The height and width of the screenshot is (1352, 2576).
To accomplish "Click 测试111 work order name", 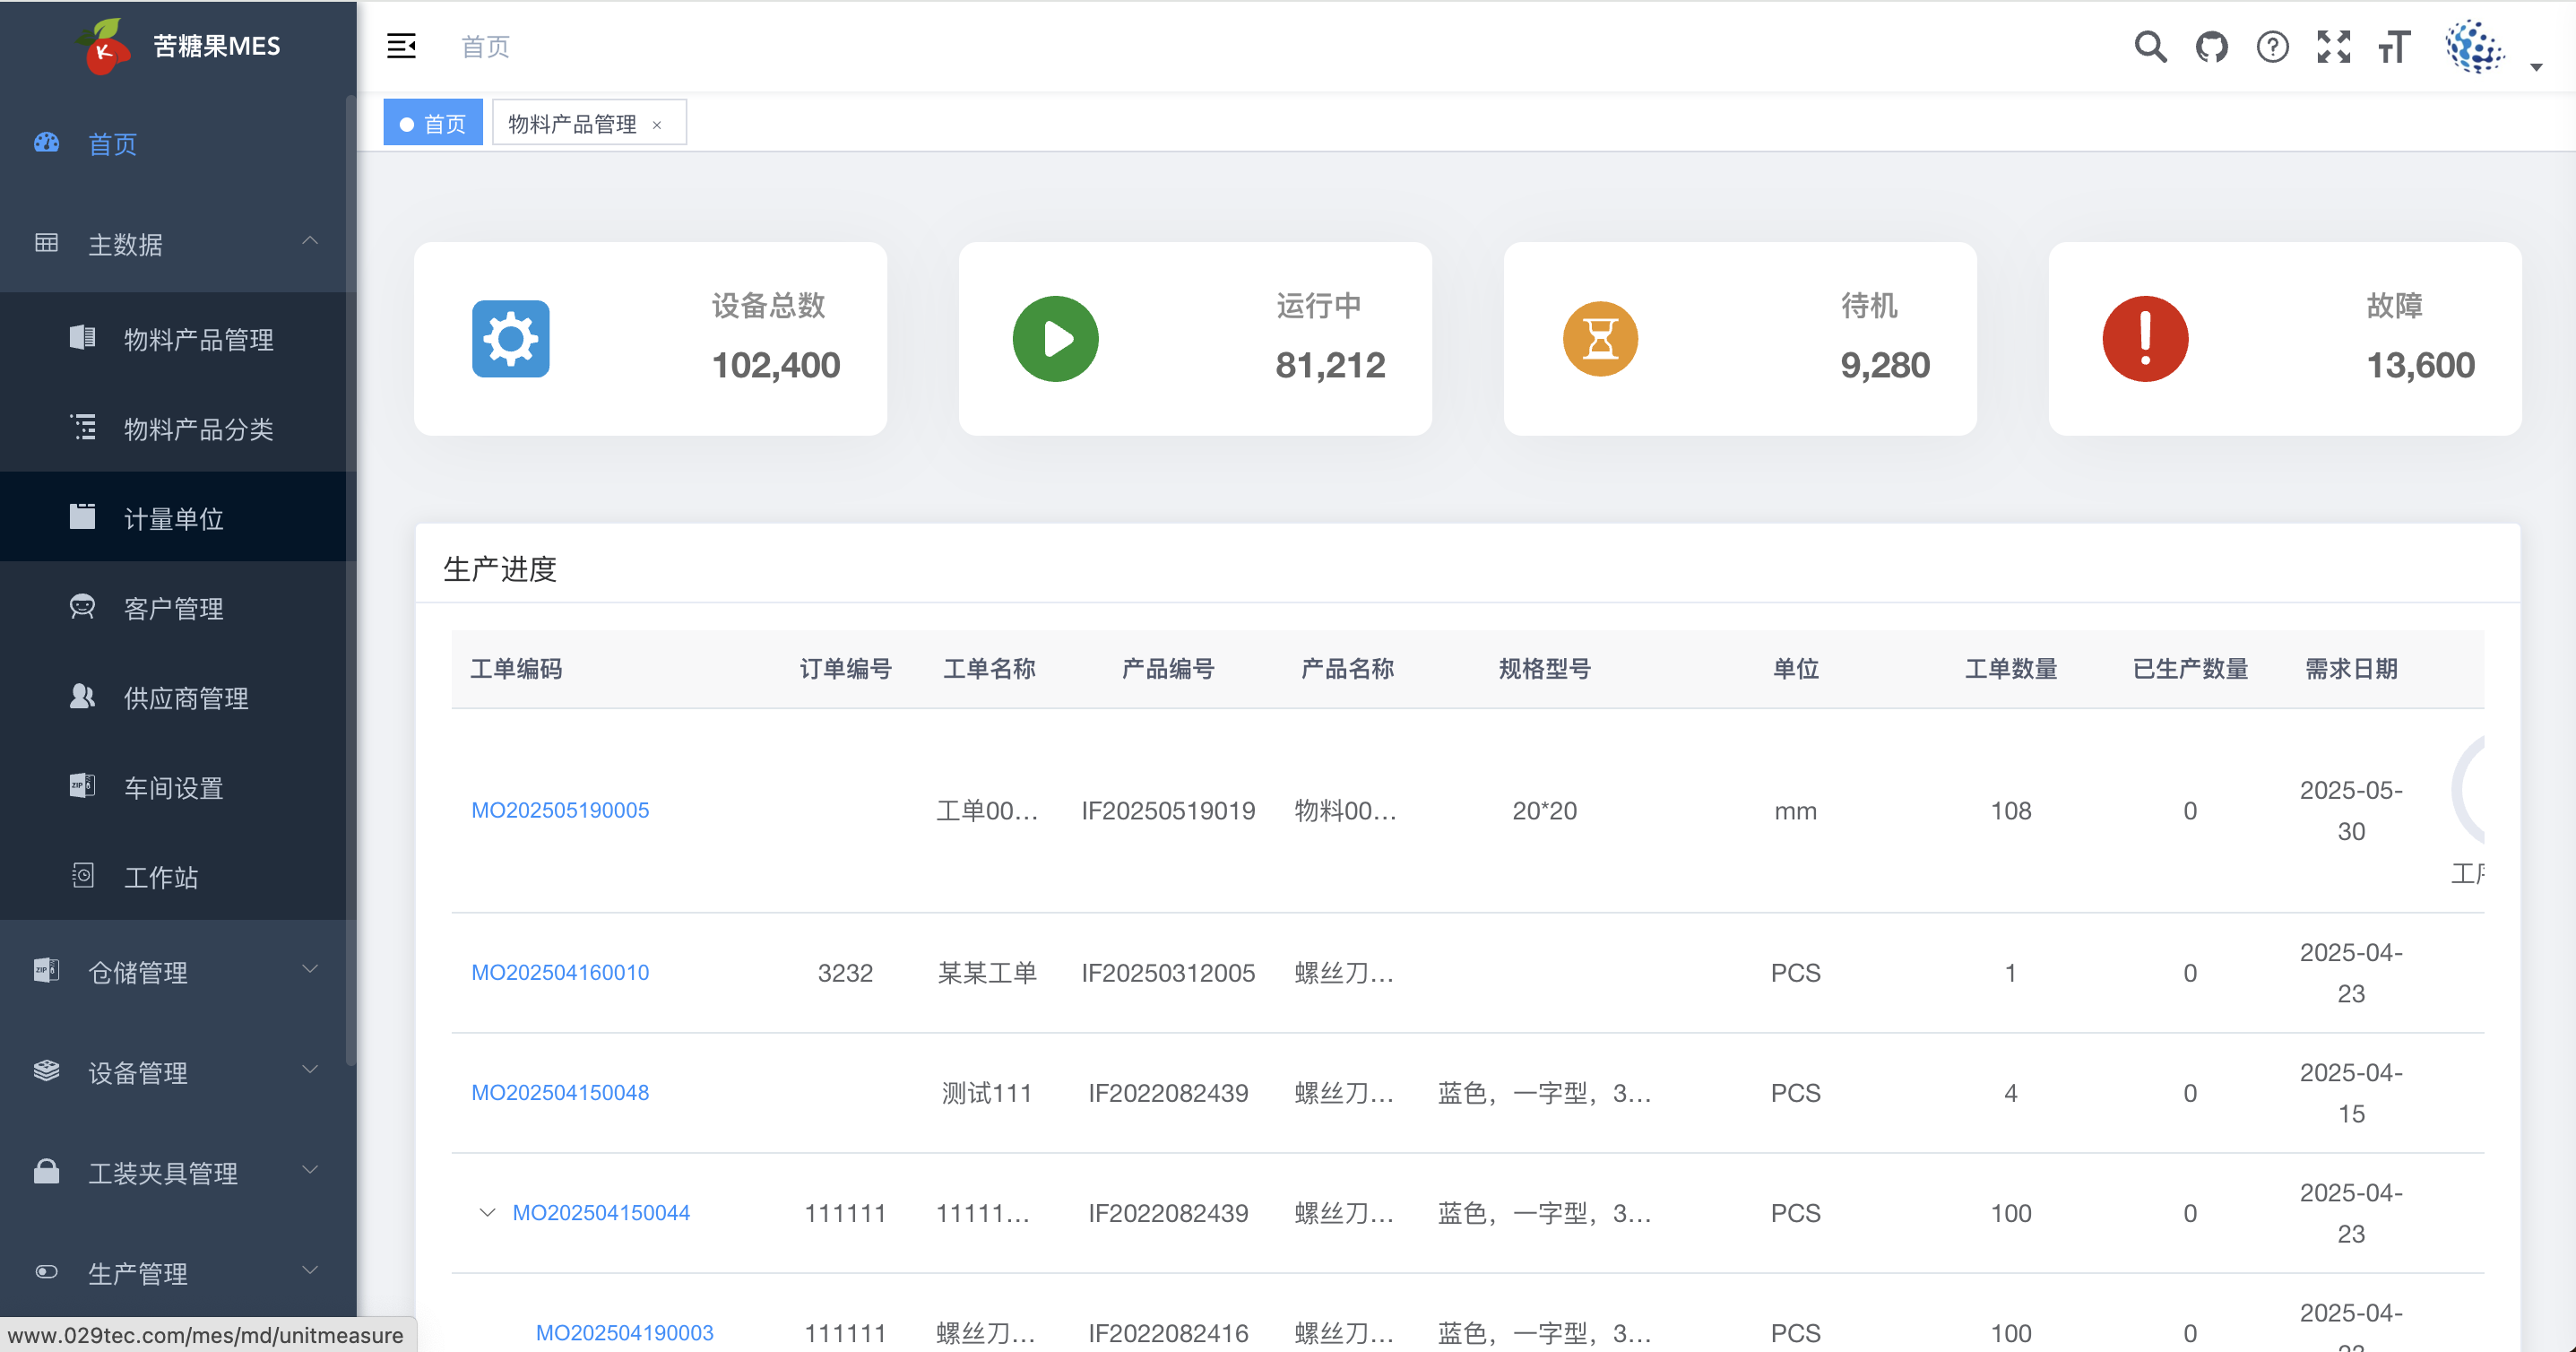I will click(x=987, y=1092).
